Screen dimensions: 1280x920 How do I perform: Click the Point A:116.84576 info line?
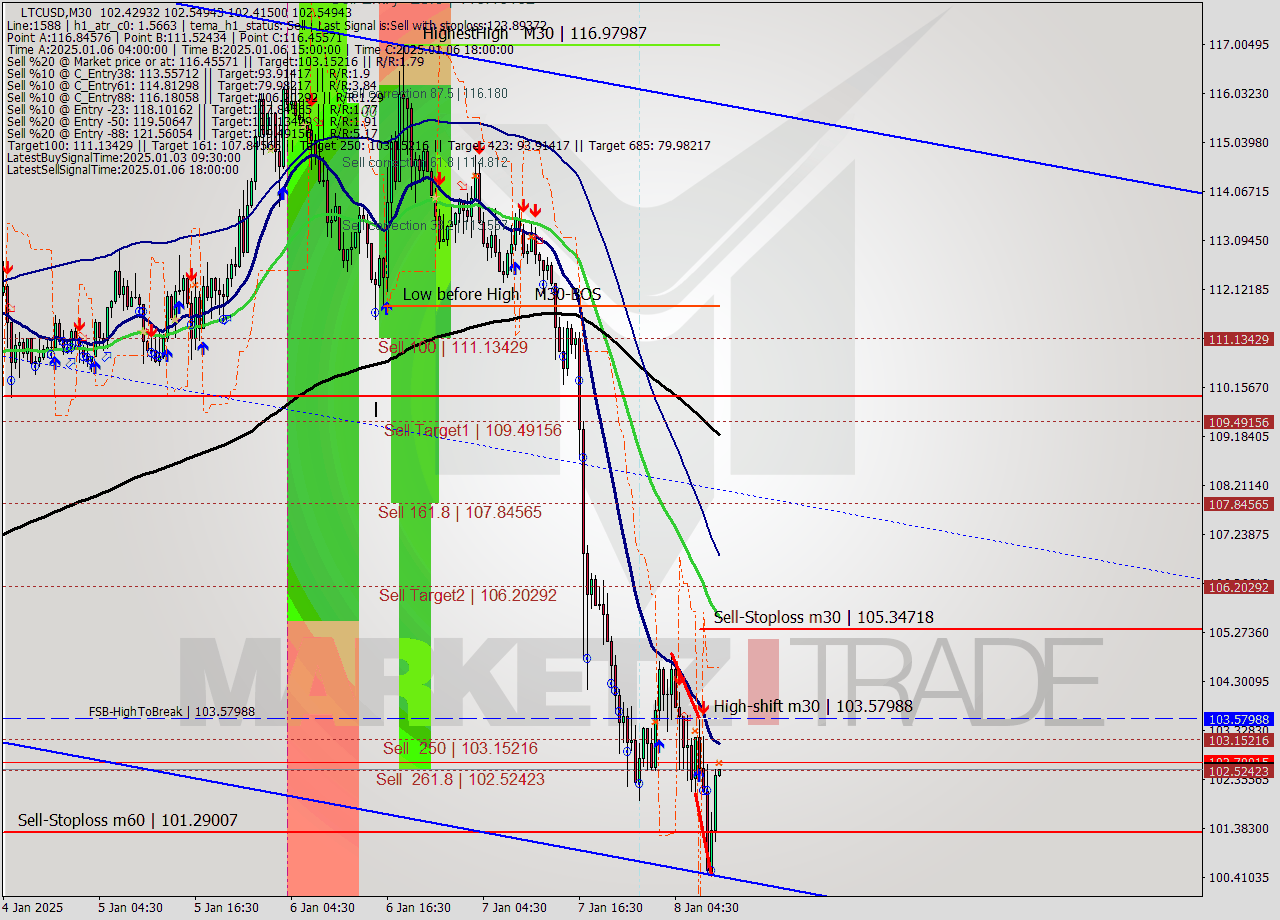coord(174,37)
